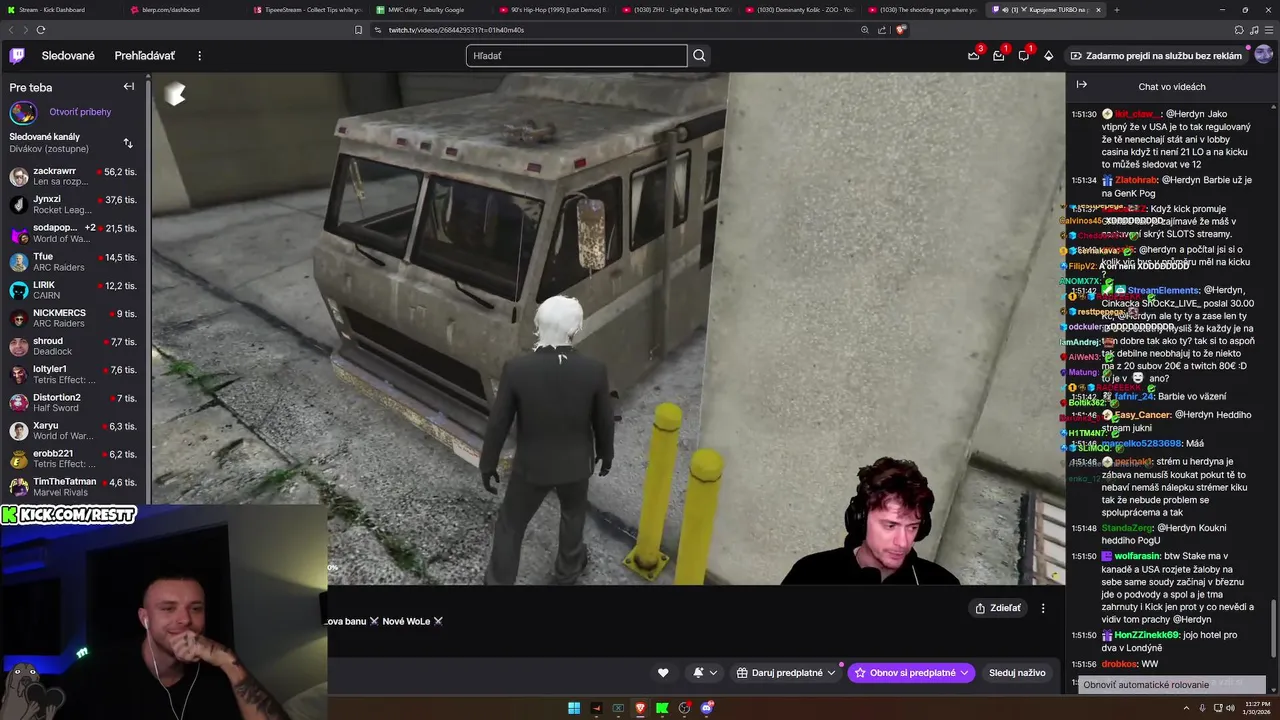Reload the page in browser
The width and height of the screenshot is (1280, 720).
point(40,30)
